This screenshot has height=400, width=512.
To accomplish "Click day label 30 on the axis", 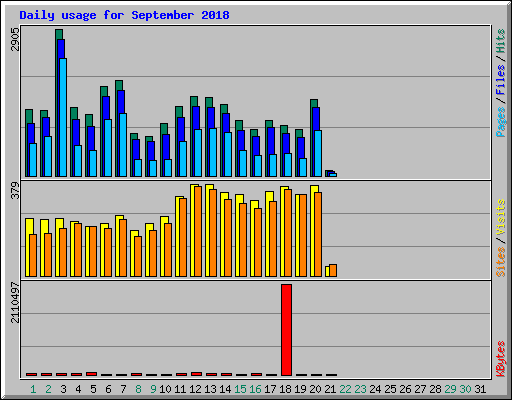I will click(x=465, y=389).
